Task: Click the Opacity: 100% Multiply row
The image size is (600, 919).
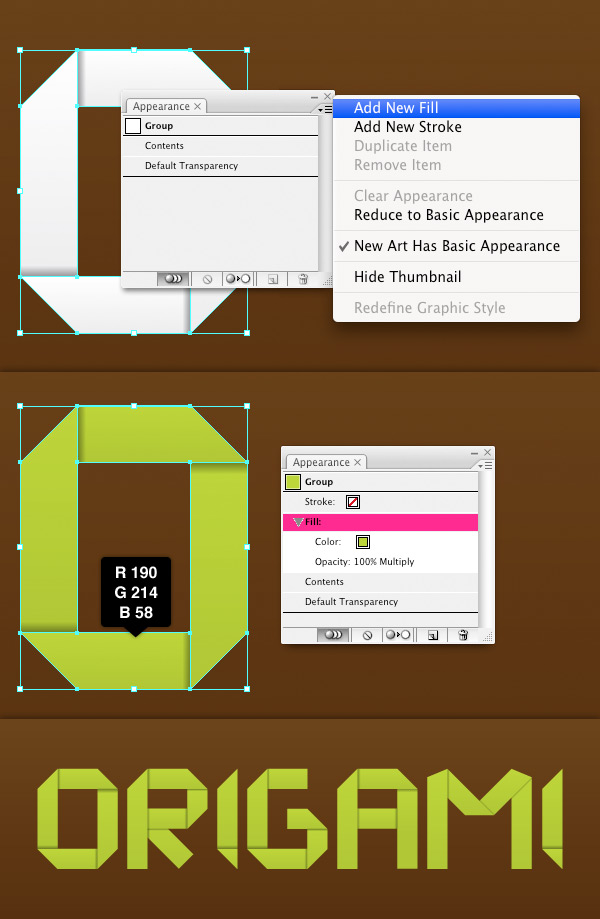Action: pos(364,562)
